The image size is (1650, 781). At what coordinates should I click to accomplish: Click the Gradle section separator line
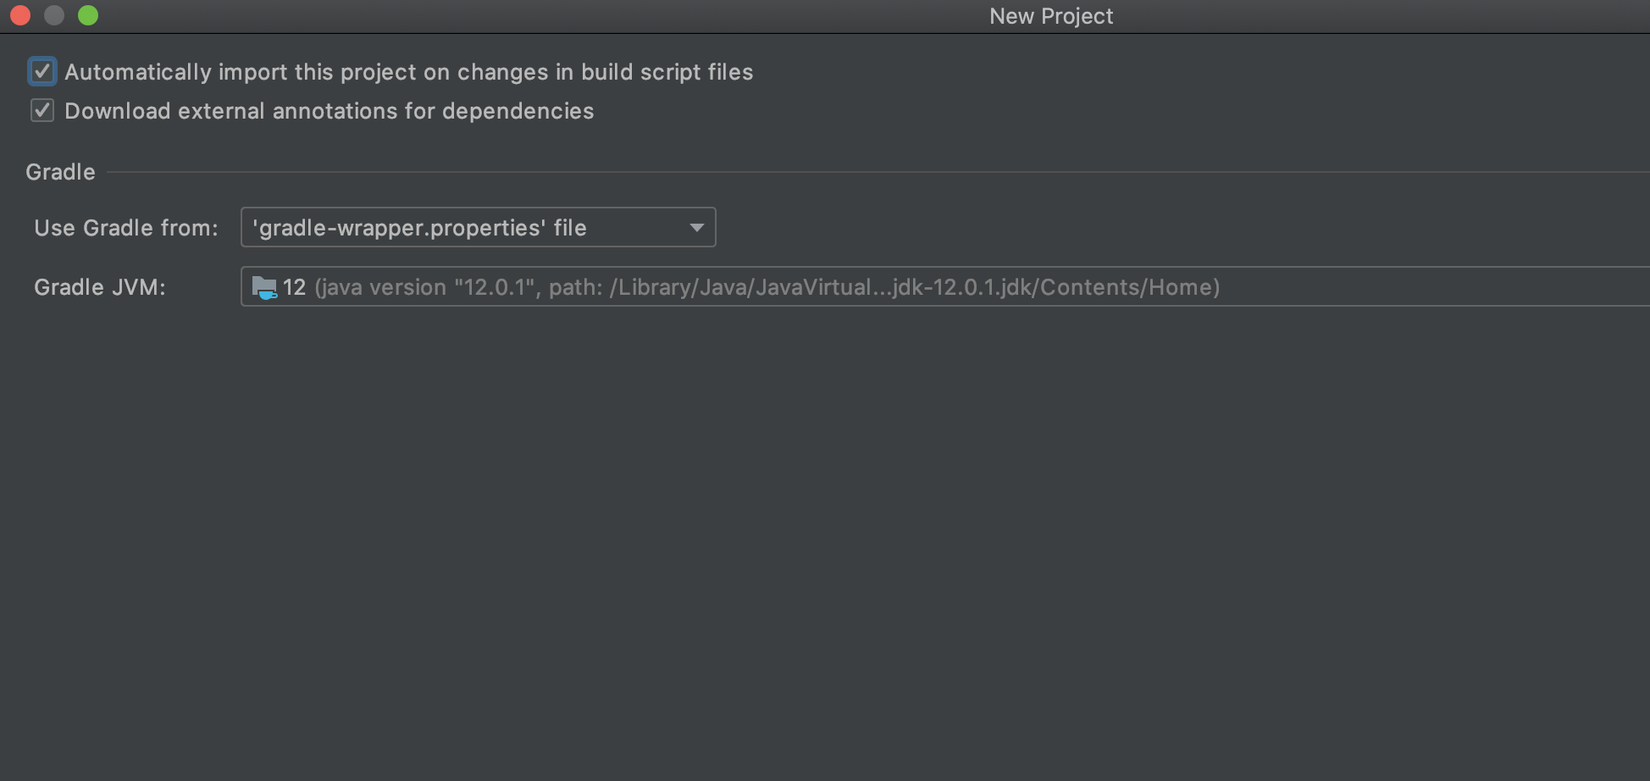tap(800, 172)
